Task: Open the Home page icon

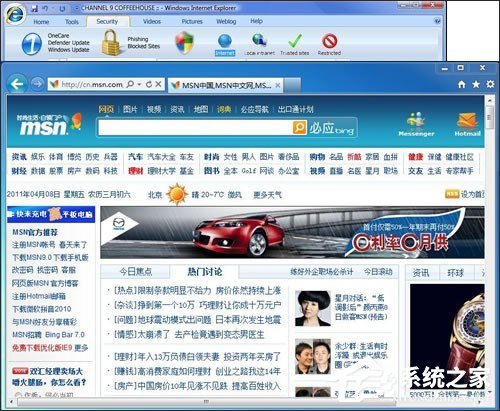Action: tap(462, 84)
